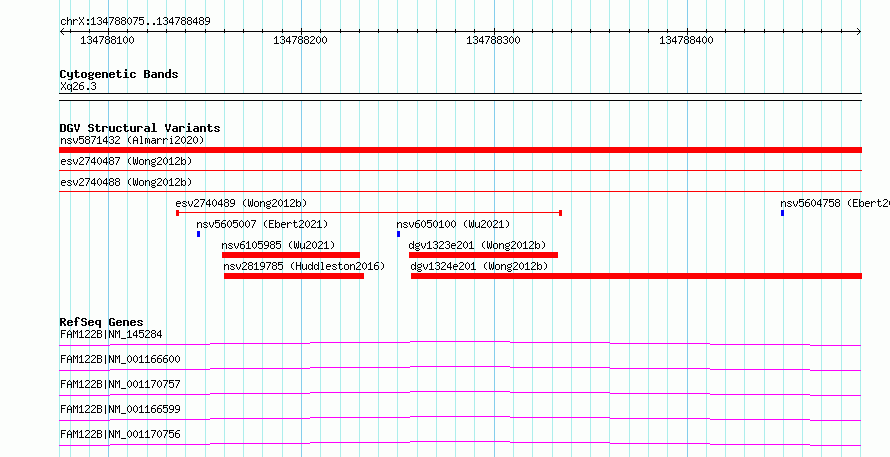Click the nsv5604758 (Ebert) label

(834, 203)
